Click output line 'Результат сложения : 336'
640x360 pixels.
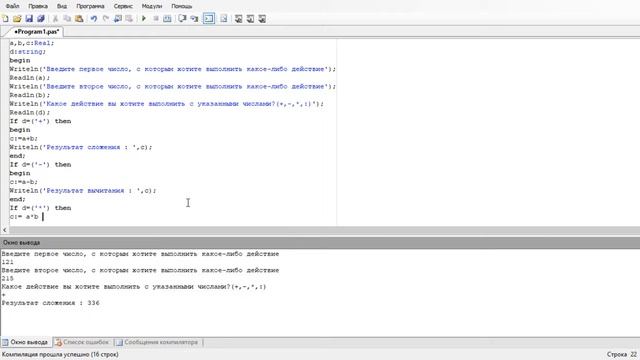51,303
